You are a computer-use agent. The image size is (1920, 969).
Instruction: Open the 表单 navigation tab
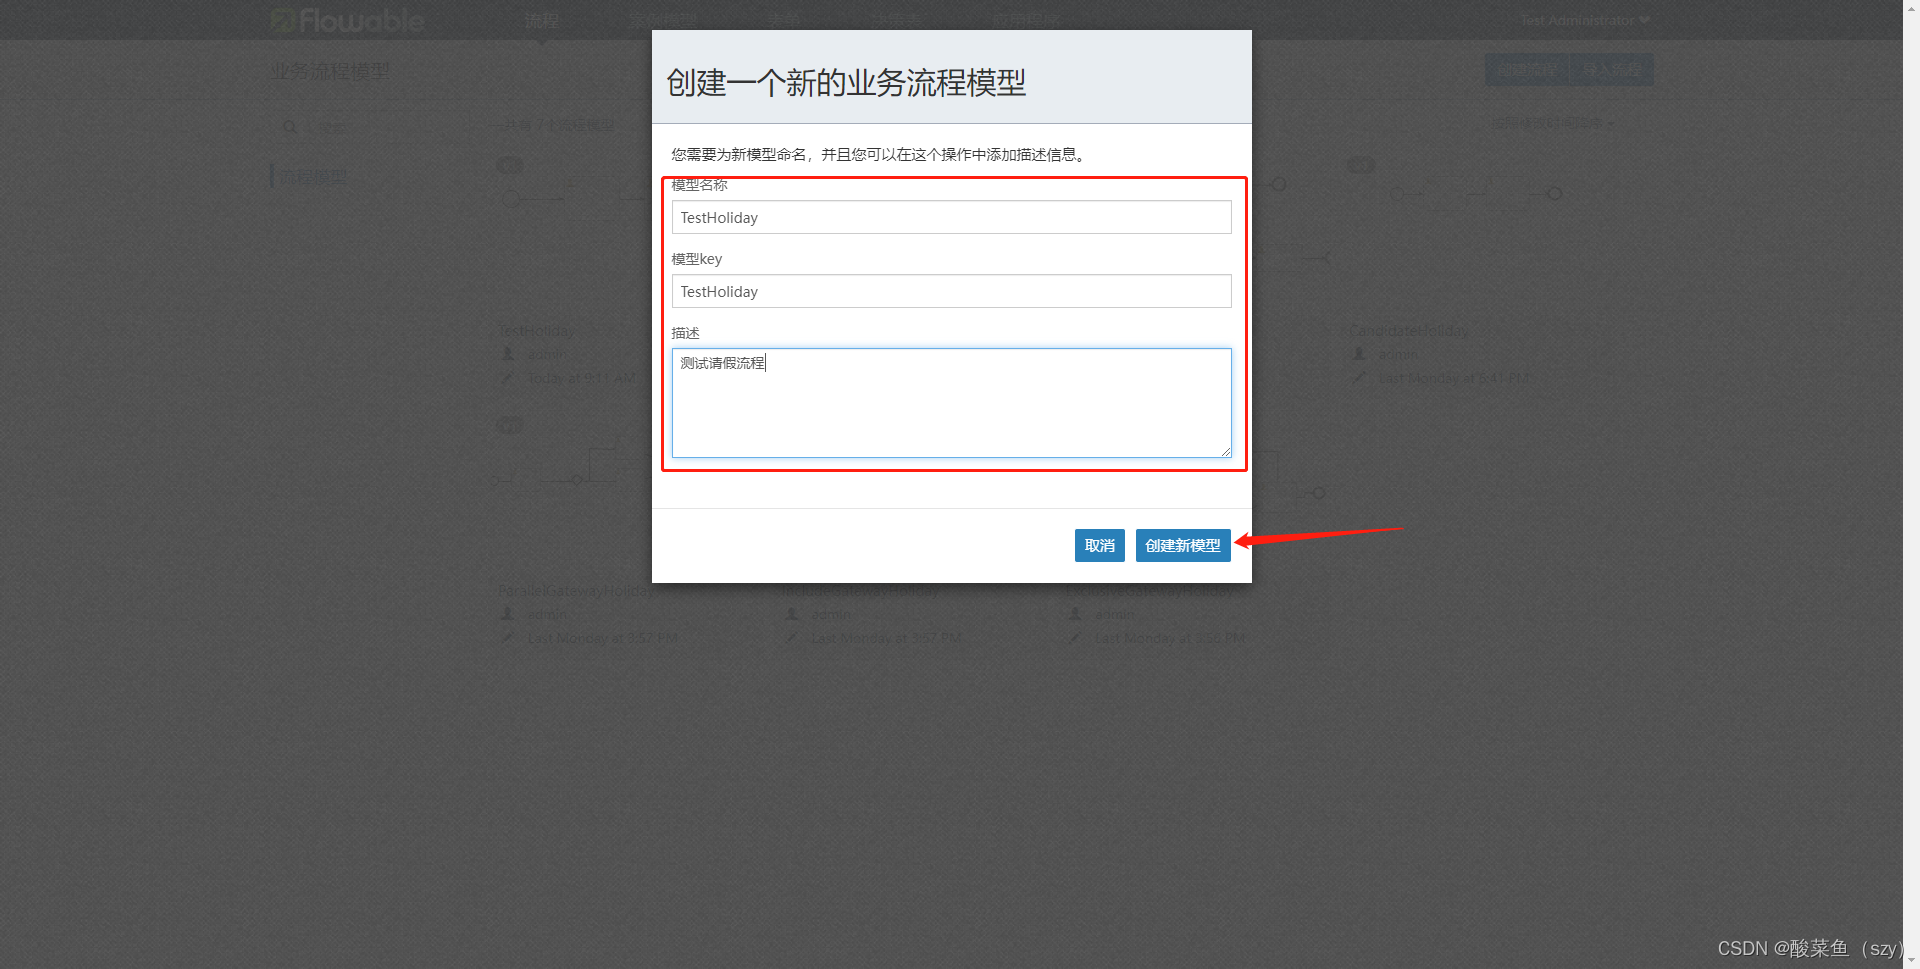[783, 20]
